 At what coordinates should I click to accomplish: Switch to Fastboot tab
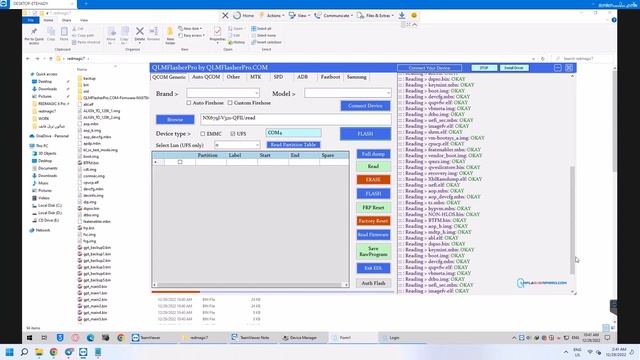(330, 77)
